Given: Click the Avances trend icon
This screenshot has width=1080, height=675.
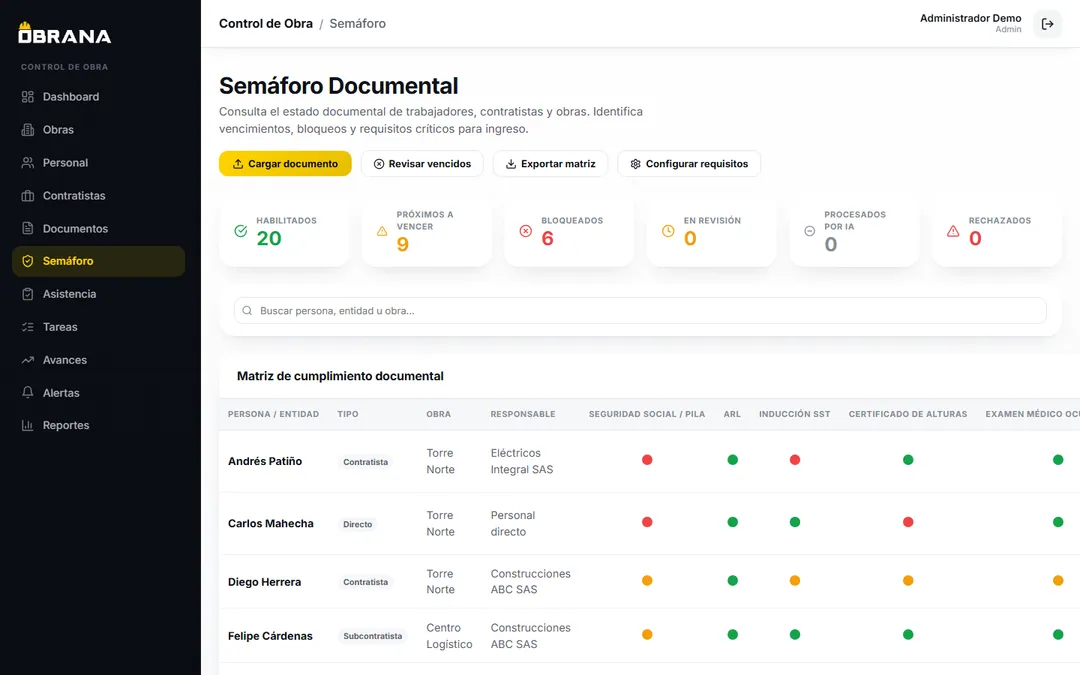Looking at the screenshot, I should pyautogui.click(x=28, y=360).
